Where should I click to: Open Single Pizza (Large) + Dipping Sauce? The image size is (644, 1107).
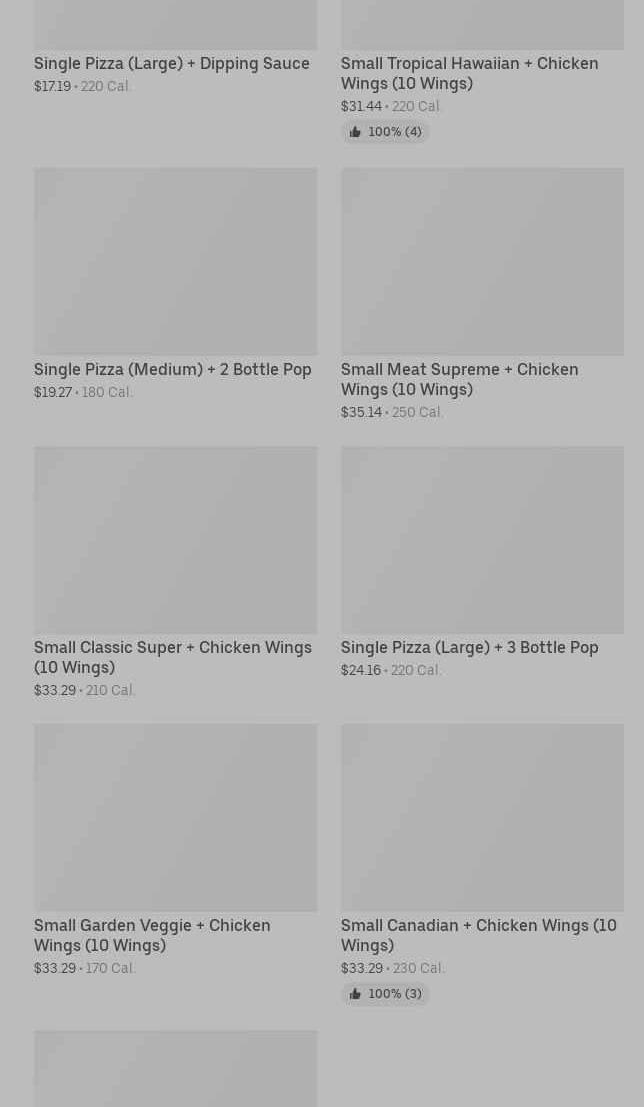pyautogui.click(x=172, y=64)
